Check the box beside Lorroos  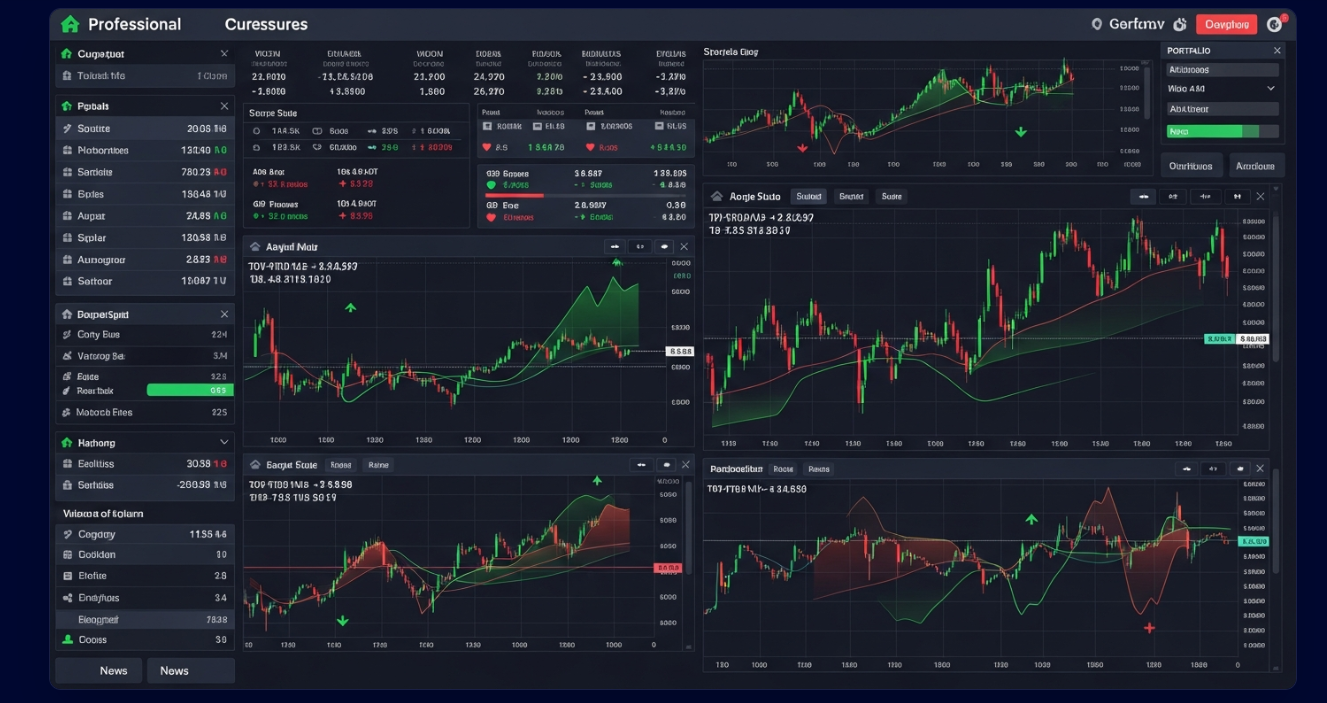coord(590,127)
